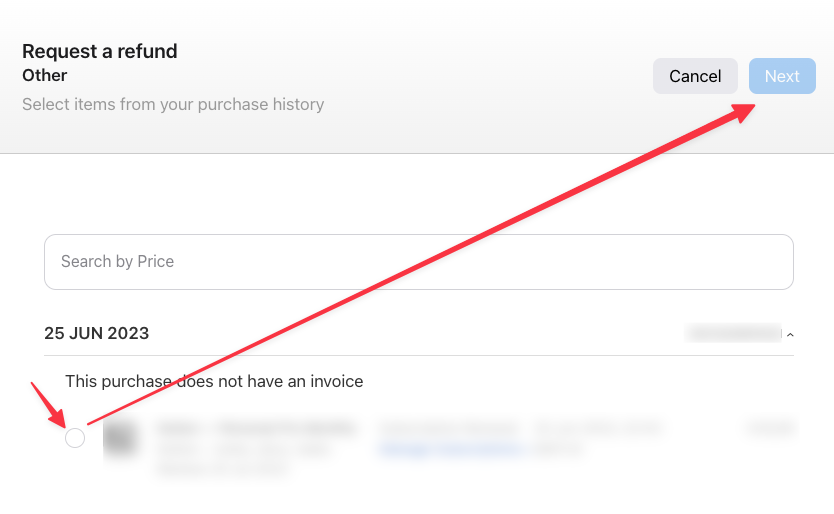Click the "Other" reason subtitle
This screenshot has height=514, width=834.
point(45,76)
